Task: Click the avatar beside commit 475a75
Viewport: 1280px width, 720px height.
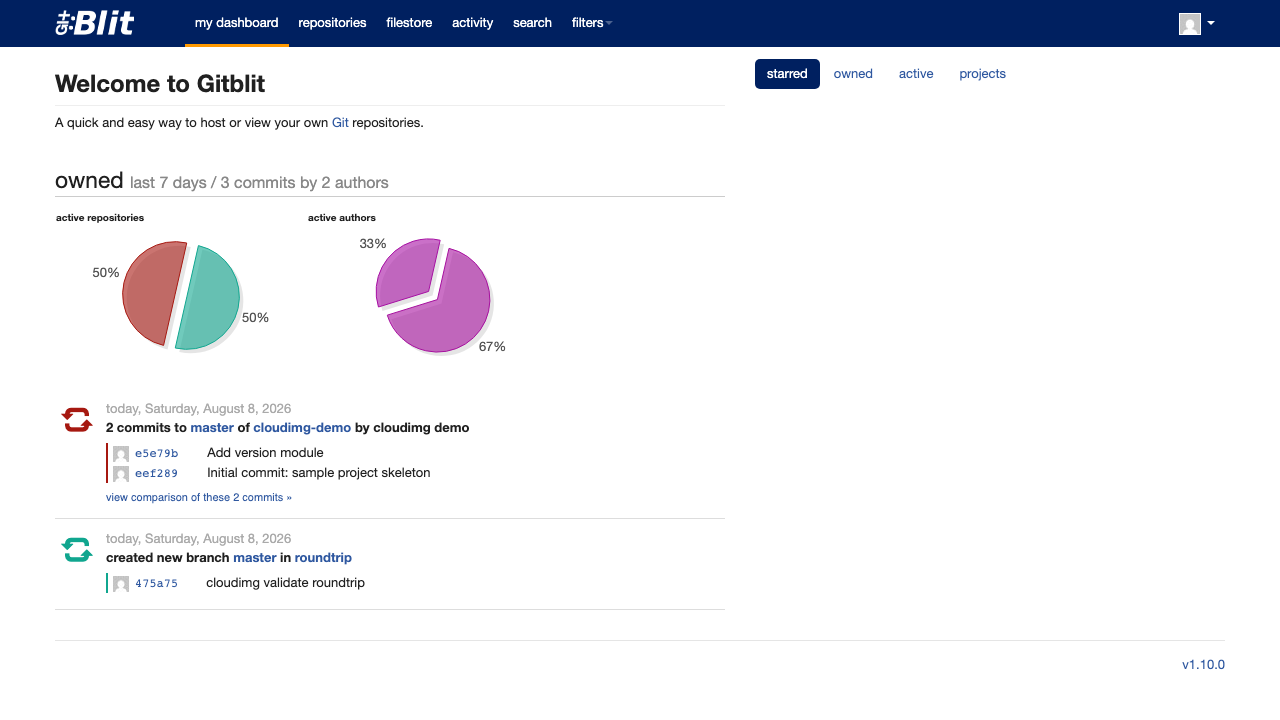Action: pos(121,584)
